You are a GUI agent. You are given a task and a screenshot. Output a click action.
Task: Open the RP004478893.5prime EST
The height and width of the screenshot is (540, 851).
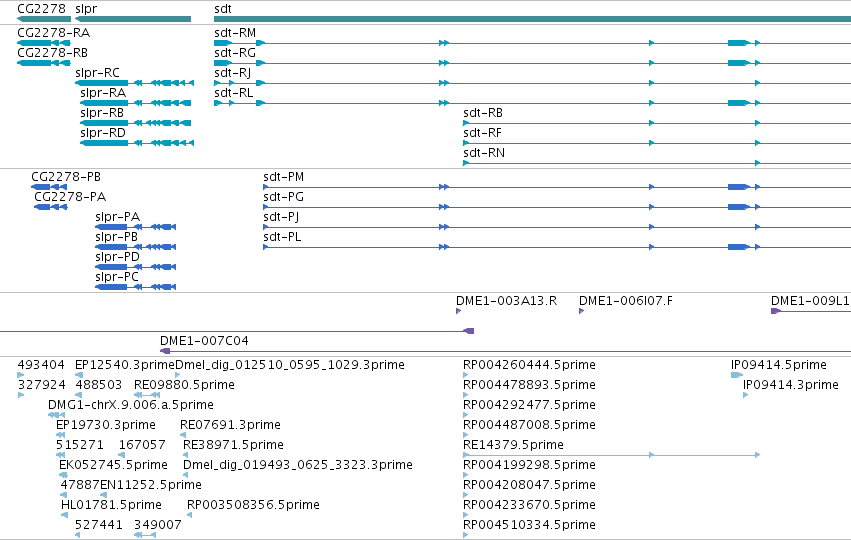point(529,385)
